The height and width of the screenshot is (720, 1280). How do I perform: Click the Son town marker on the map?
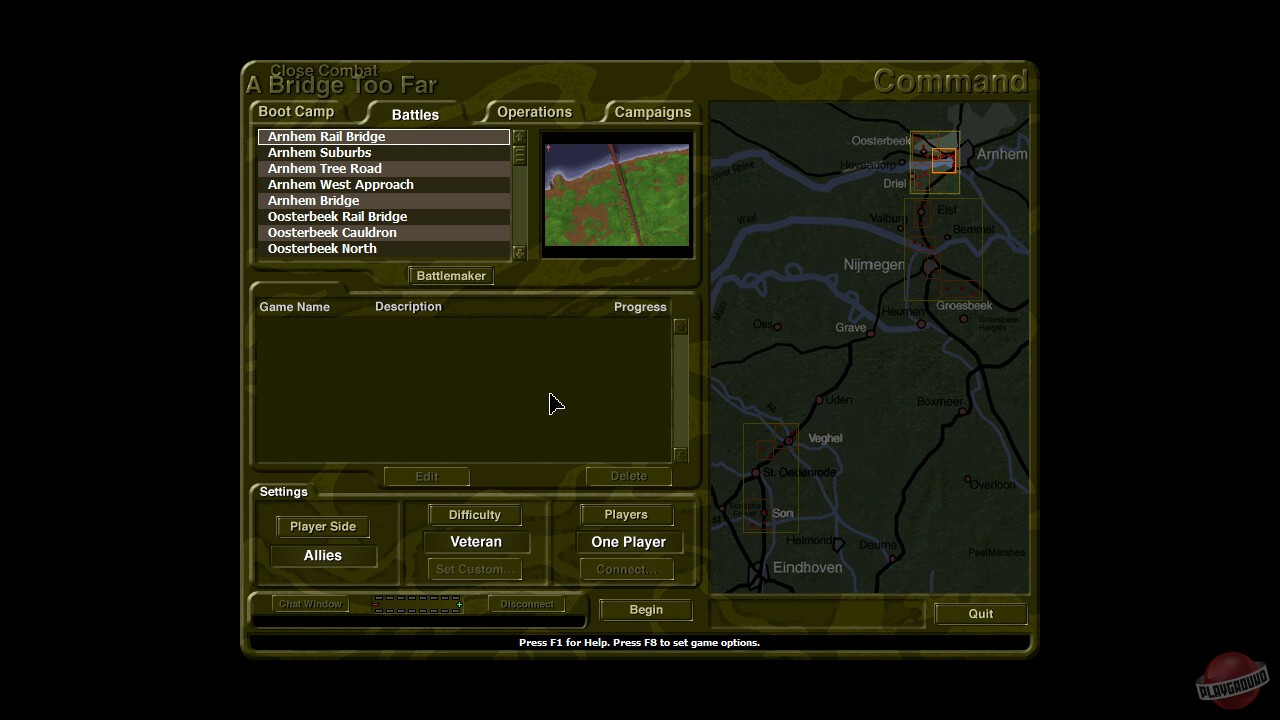coord(764,514)
